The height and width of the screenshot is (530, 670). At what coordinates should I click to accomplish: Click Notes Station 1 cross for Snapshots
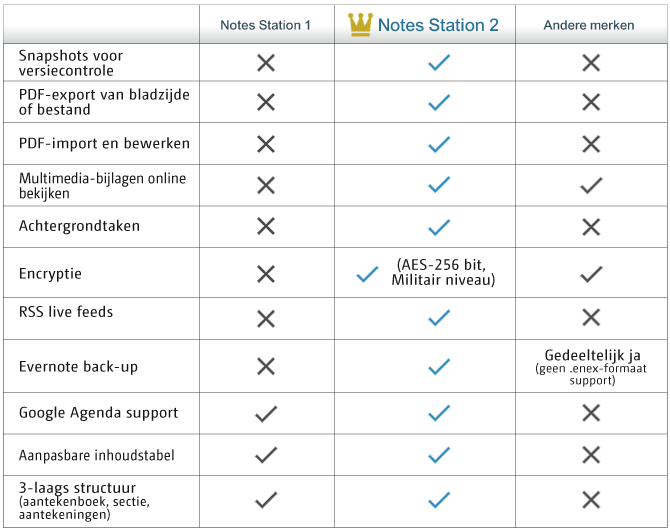pos(266,63)
